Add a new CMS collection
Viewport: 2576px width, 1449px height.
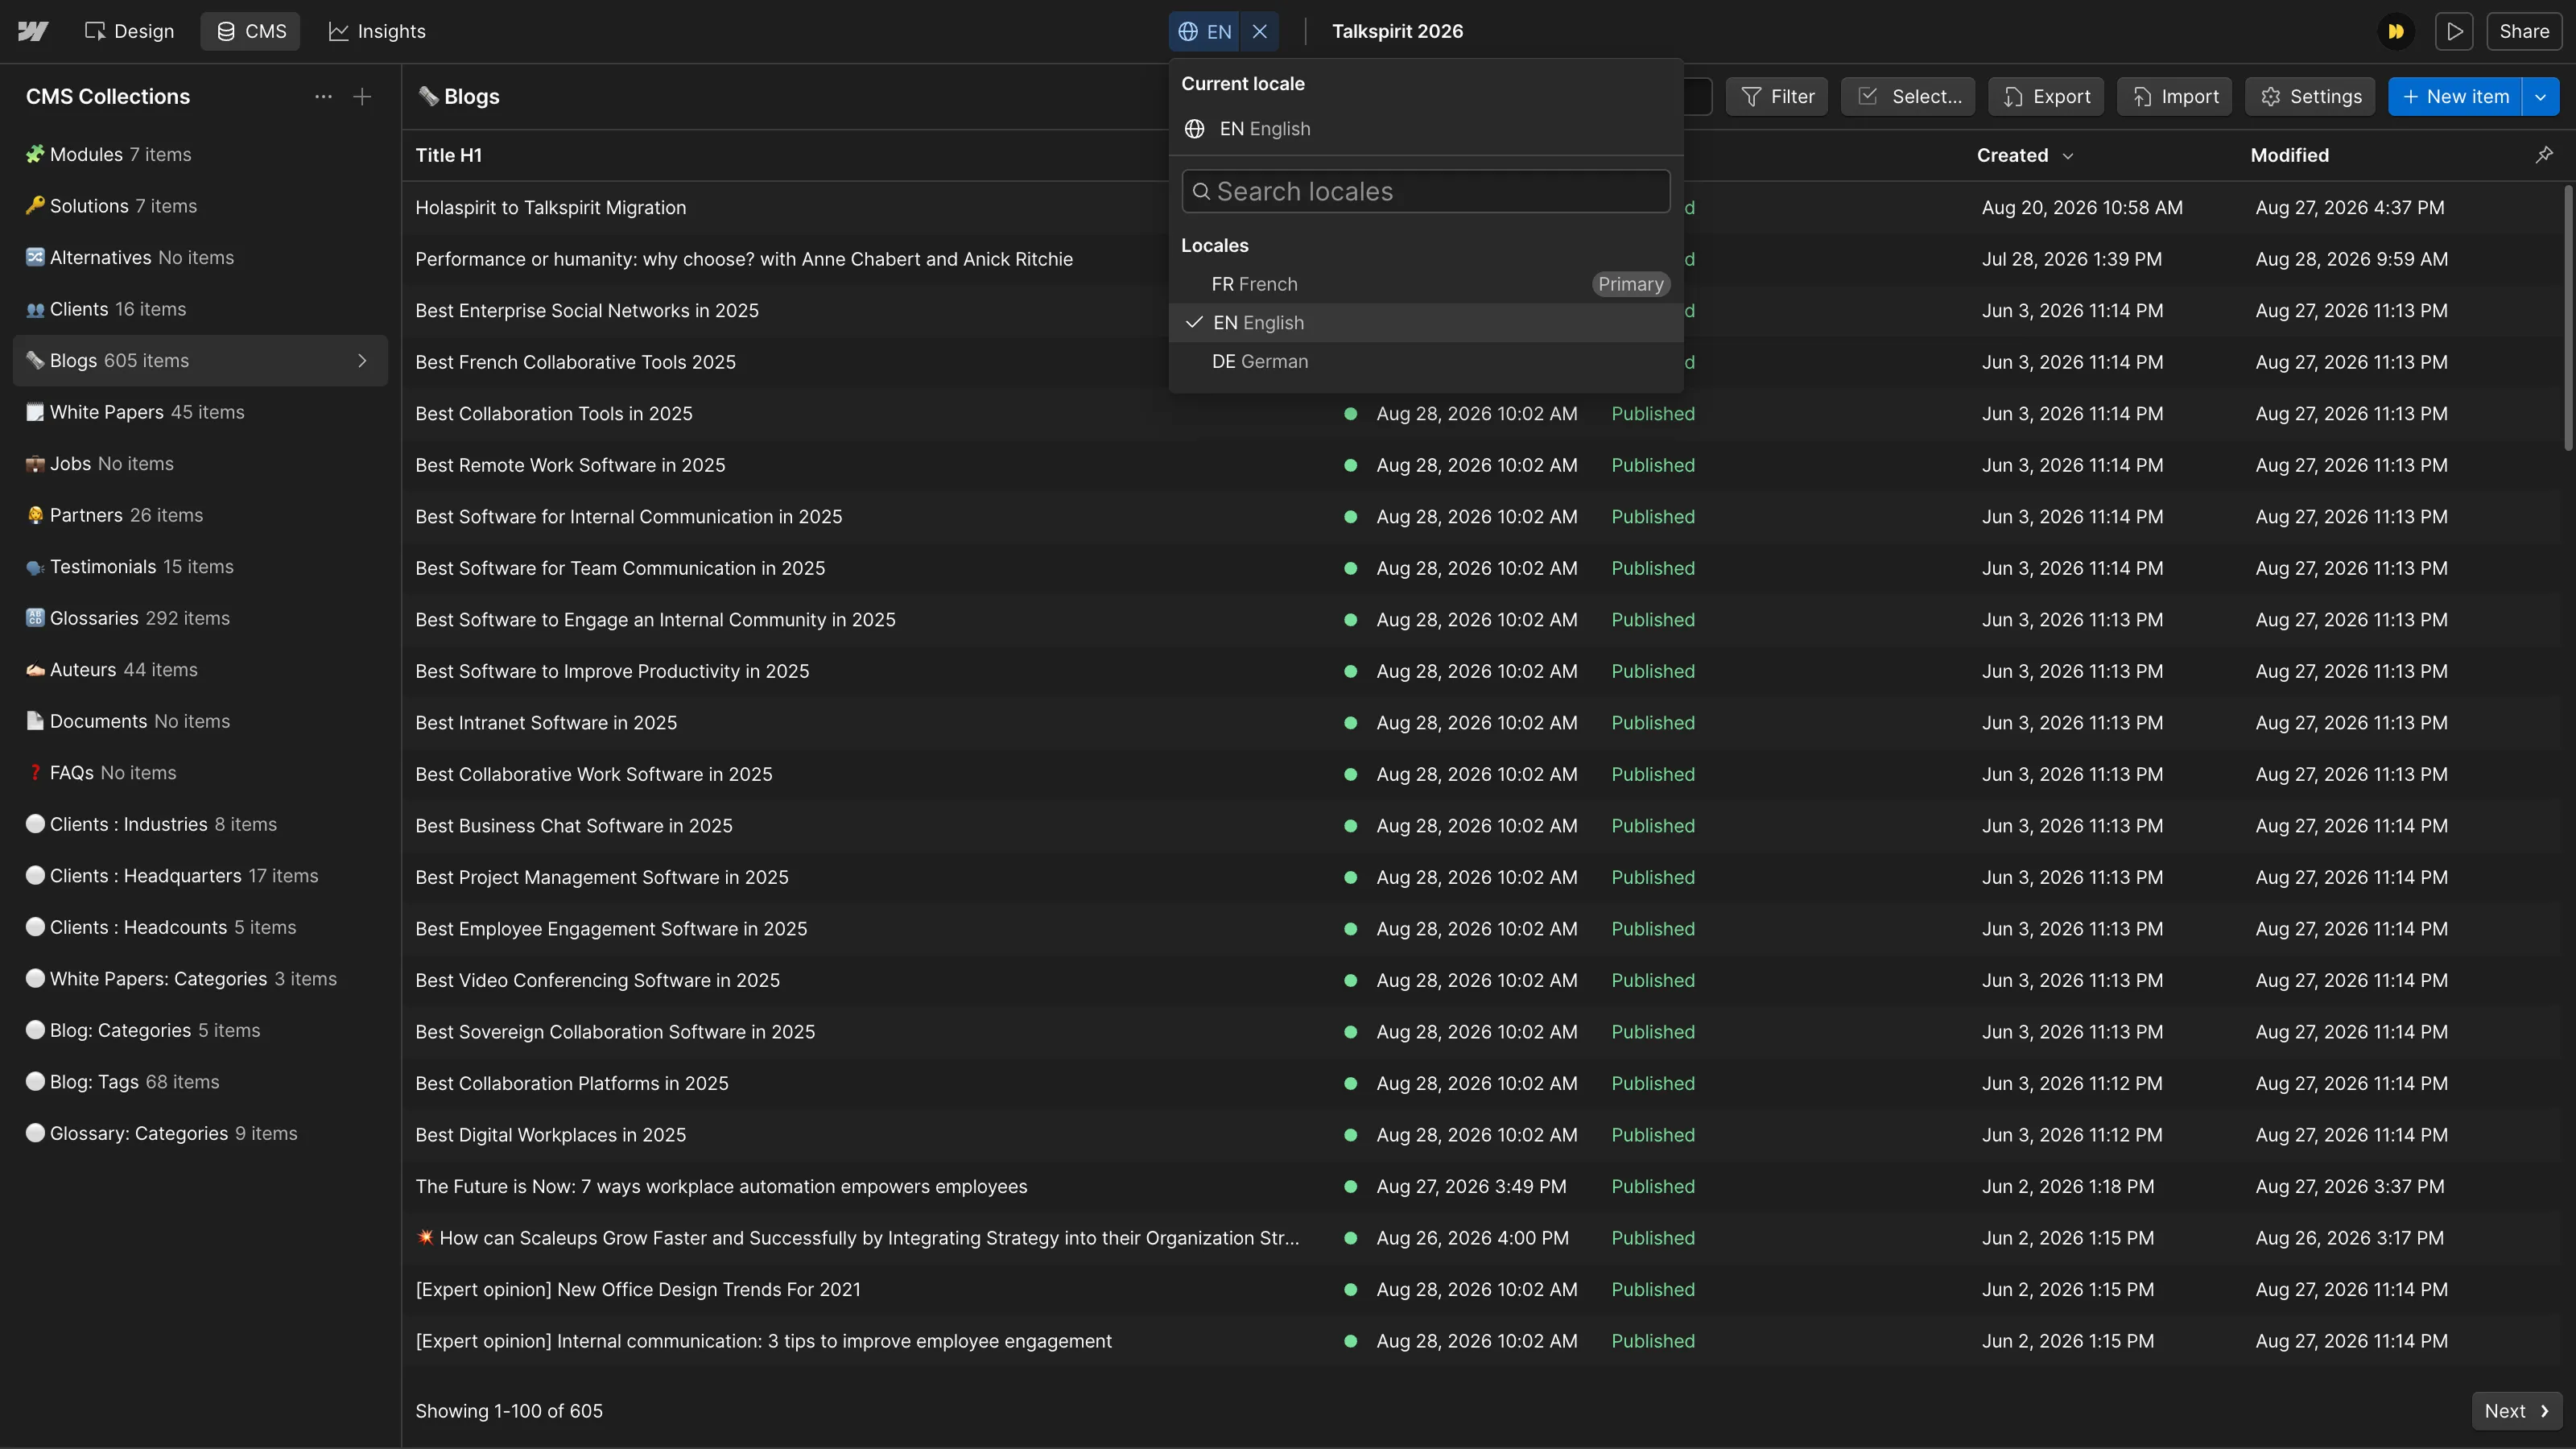[362, 96]
